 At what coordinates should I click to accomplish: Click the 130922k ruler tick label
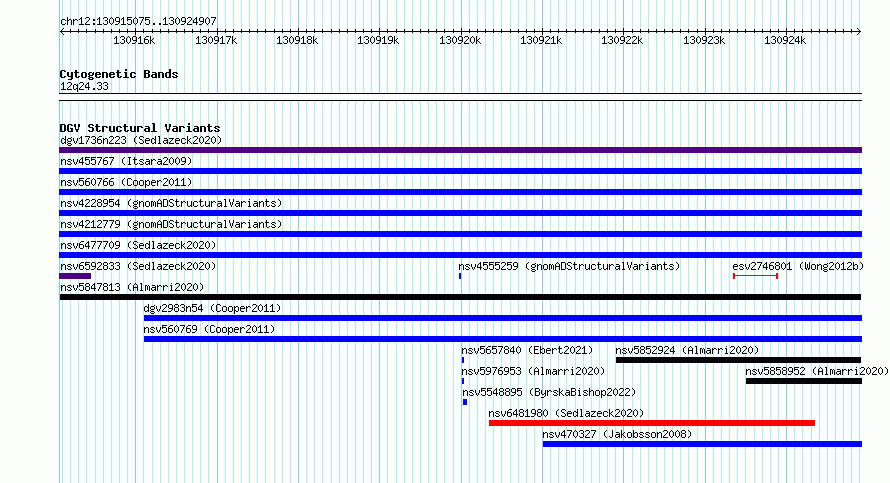pos(622,40)
